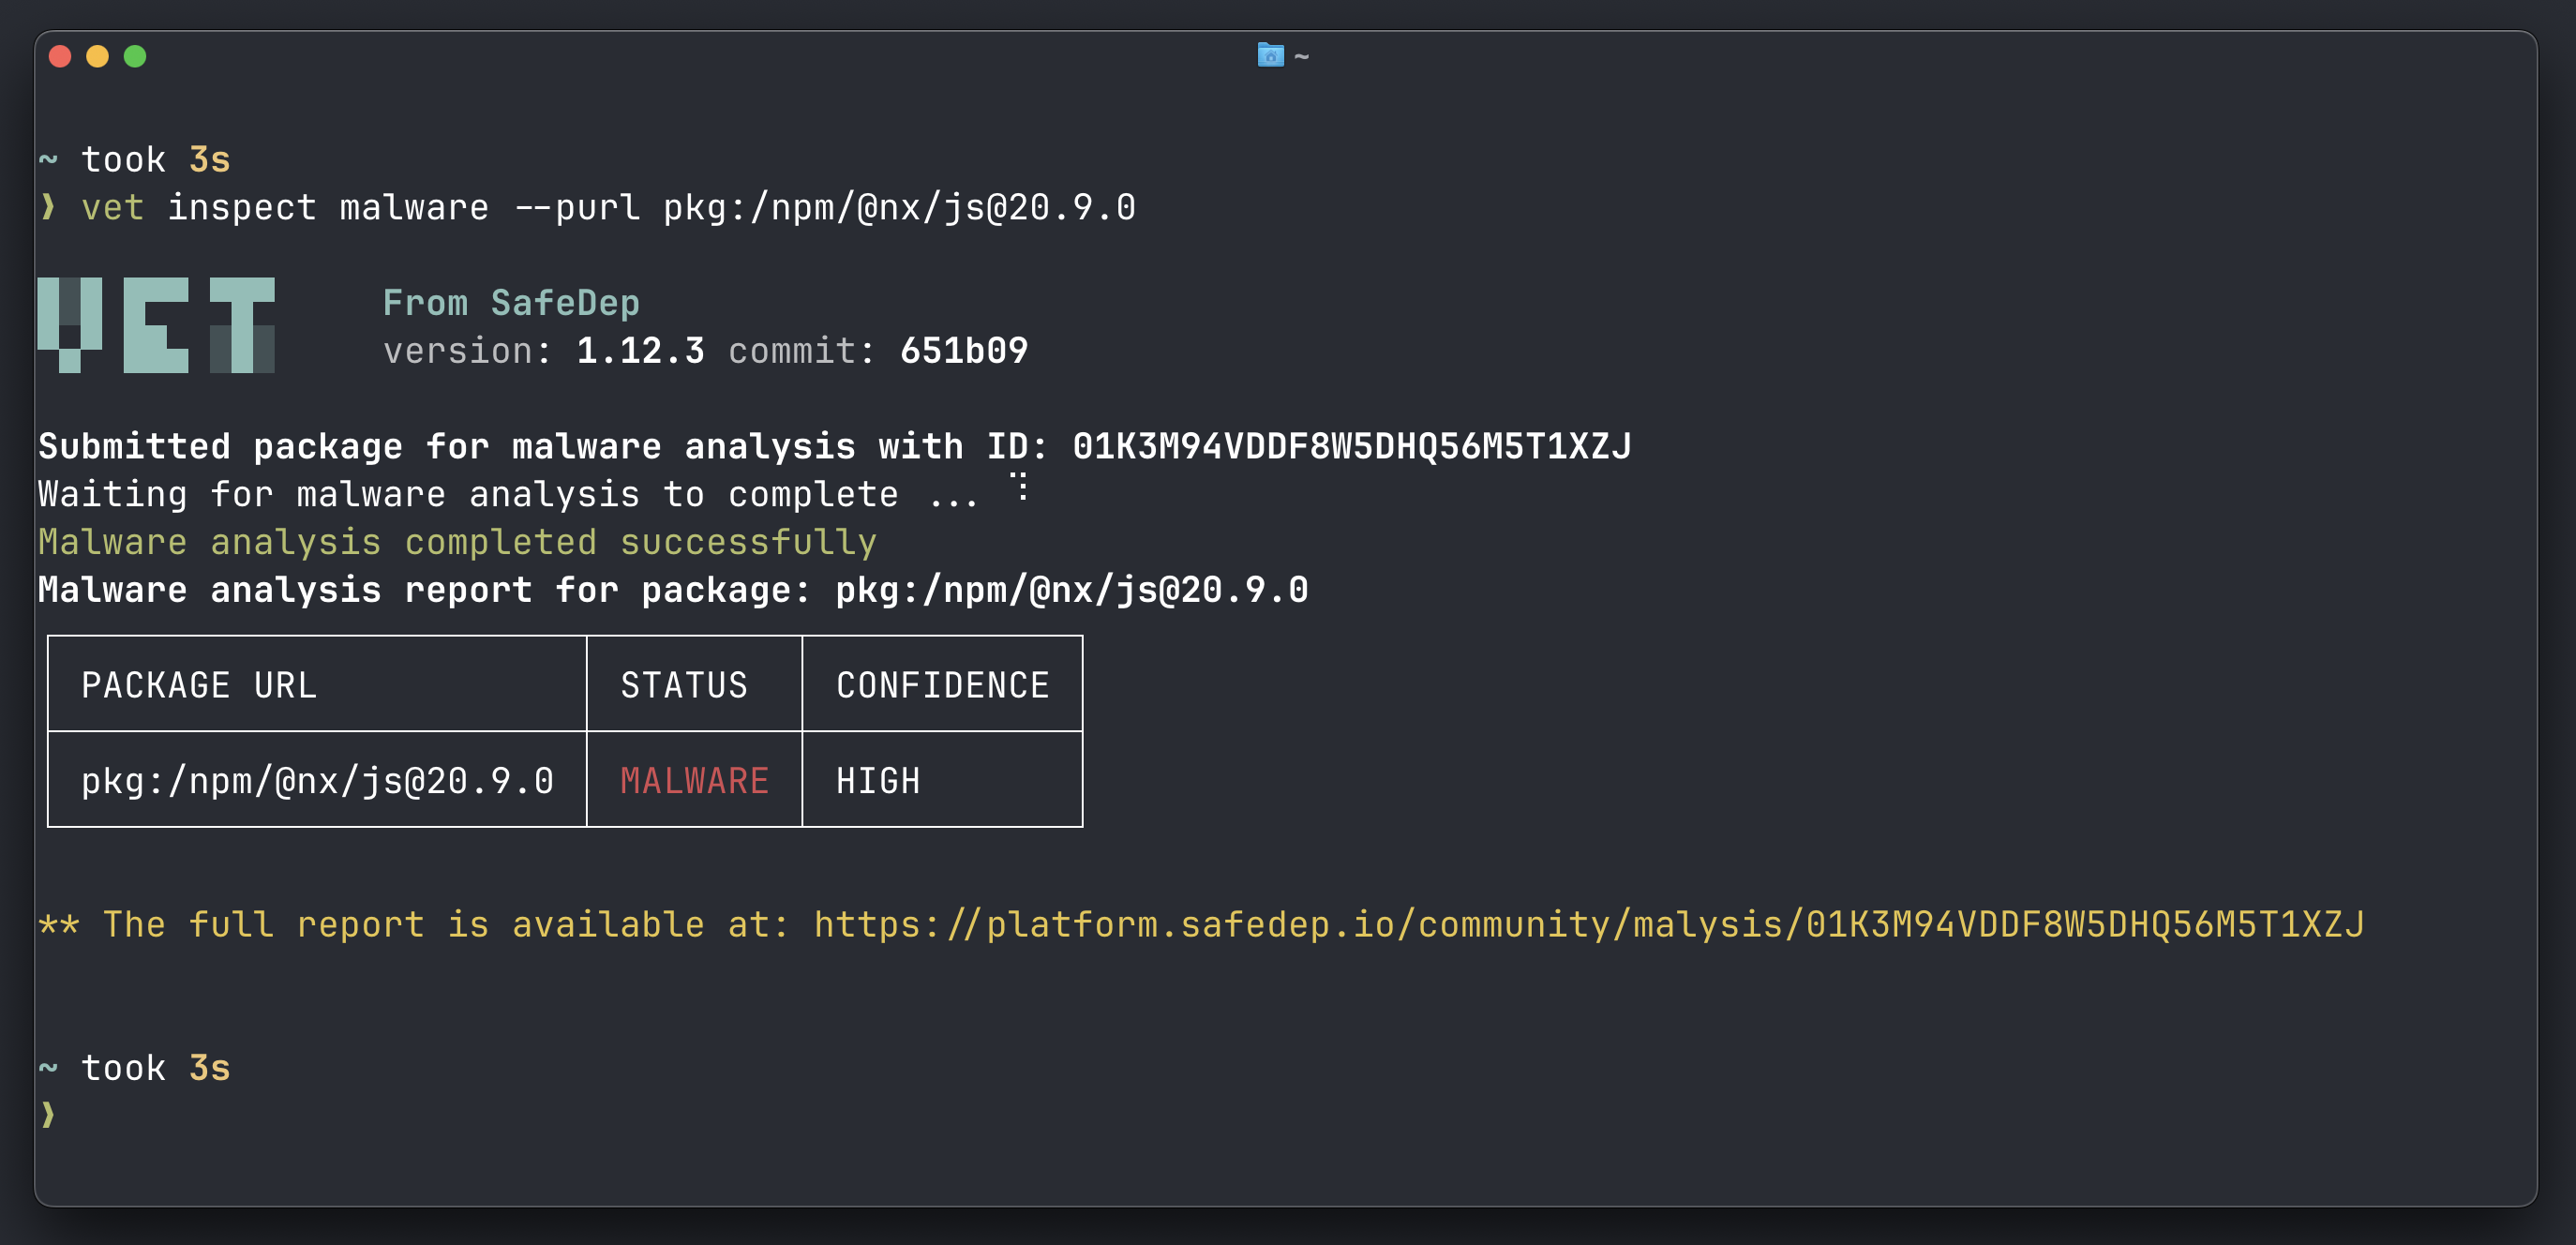Open the platform.safedep.io full report link

(1588, 924)
